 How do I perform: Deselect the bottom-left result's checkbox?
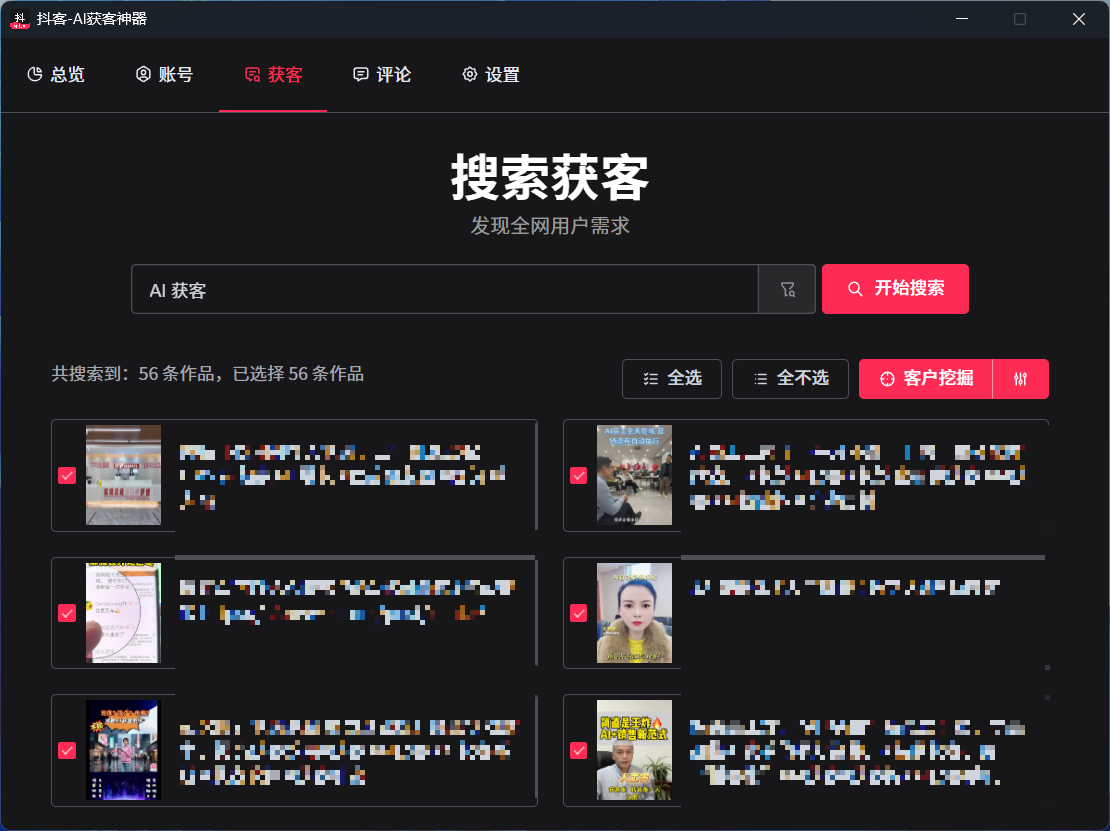(x=67, y=750)
